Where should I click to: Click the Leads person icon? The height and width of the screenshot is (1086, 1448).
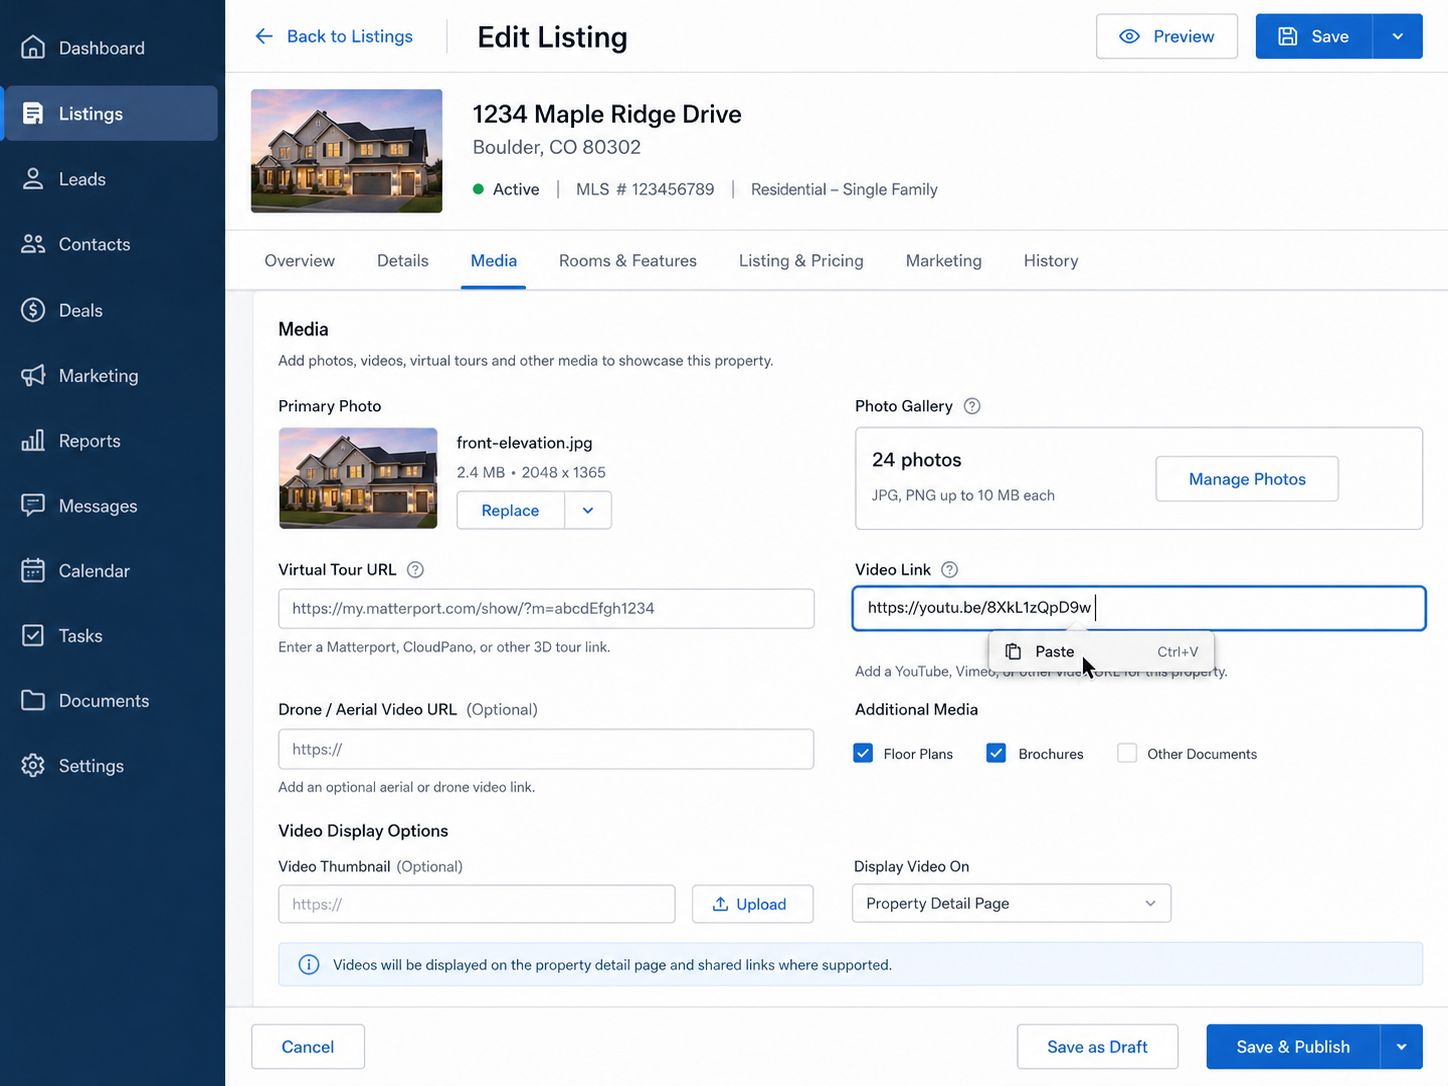[x=33, y=179]
